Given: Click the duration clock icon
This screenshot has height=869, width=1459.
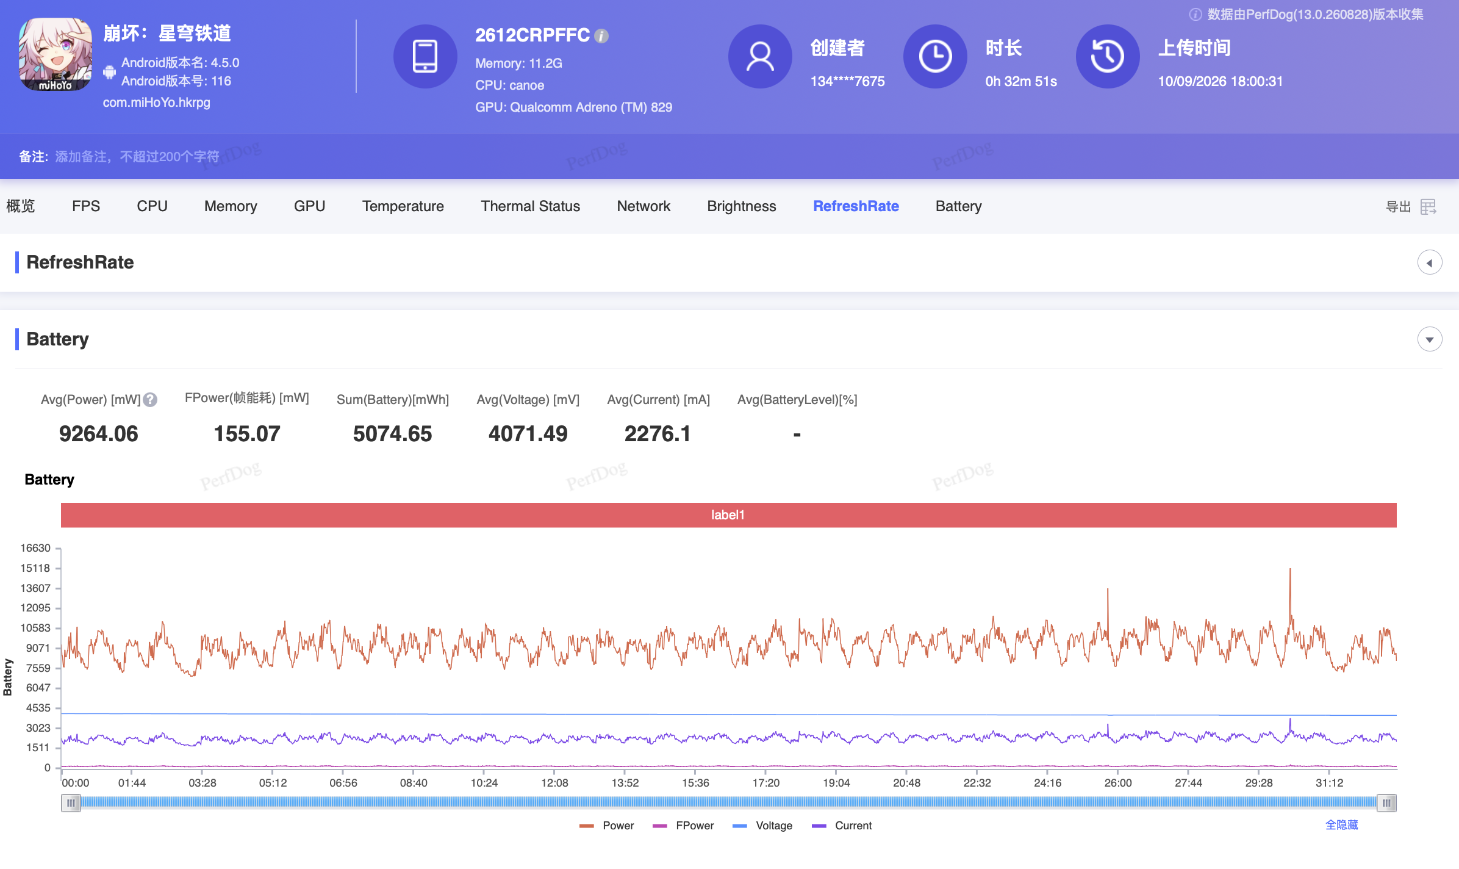Looking at the screenshot, I should [x=935, y=56].
